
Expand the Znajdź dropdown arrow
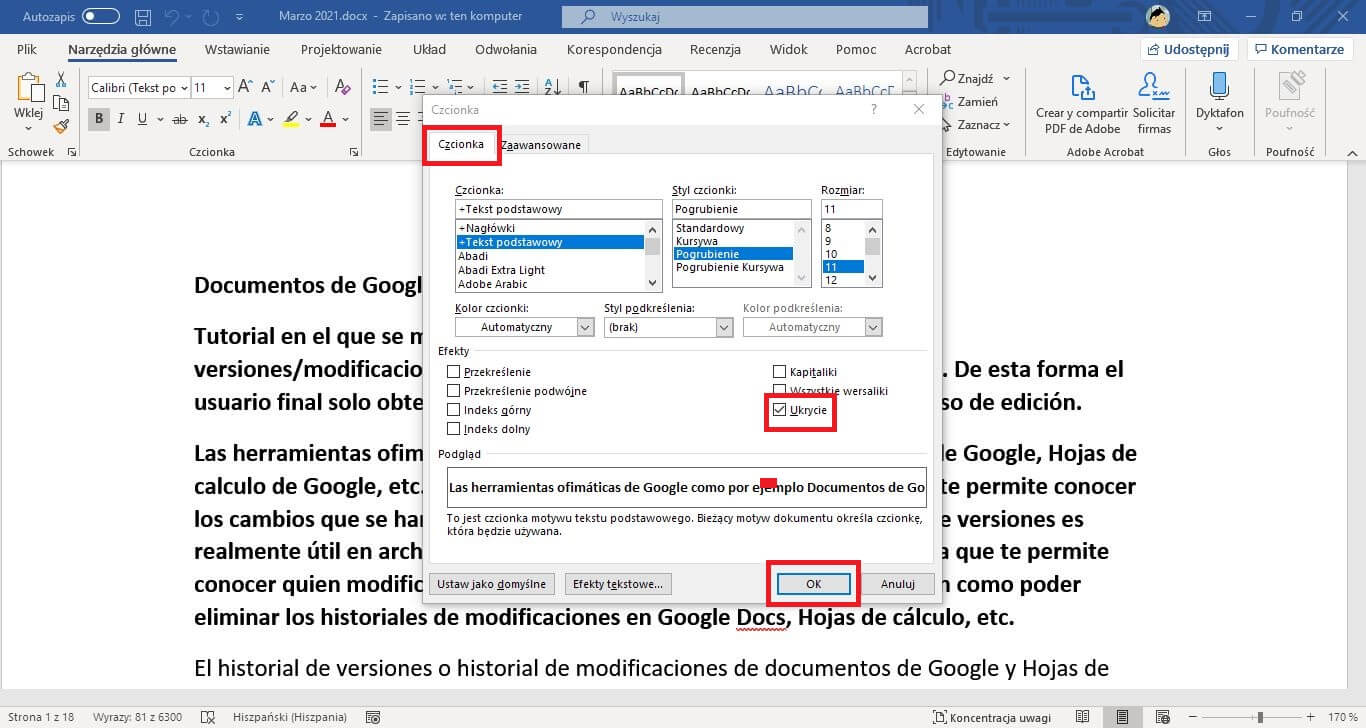[x=1006, y=79]
